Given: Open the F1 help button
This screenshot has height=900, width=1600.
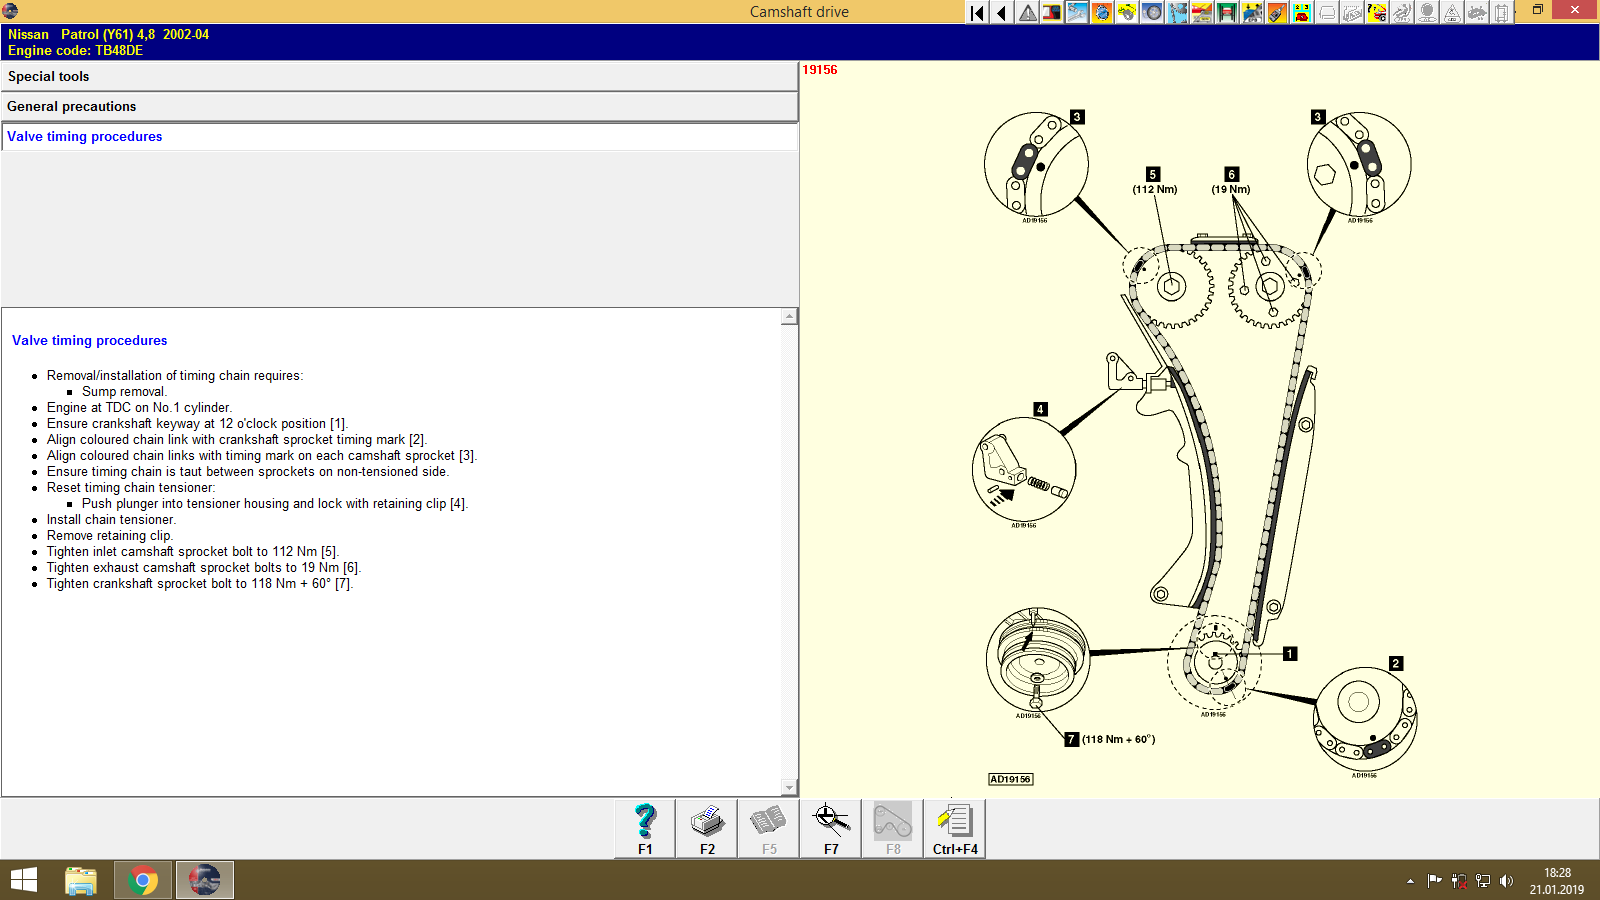Looking at the screenshot, I should (645, 828).
